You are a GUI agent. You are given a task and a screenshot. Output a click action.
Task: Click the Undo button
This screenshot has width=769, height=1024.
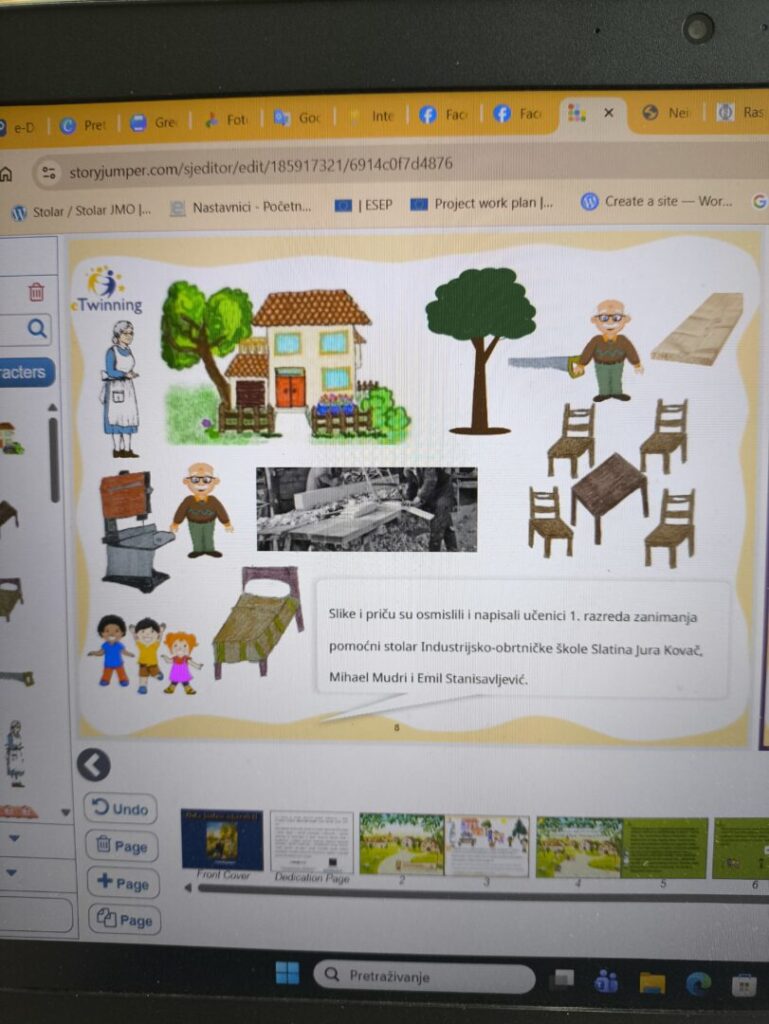coord(121,808)
